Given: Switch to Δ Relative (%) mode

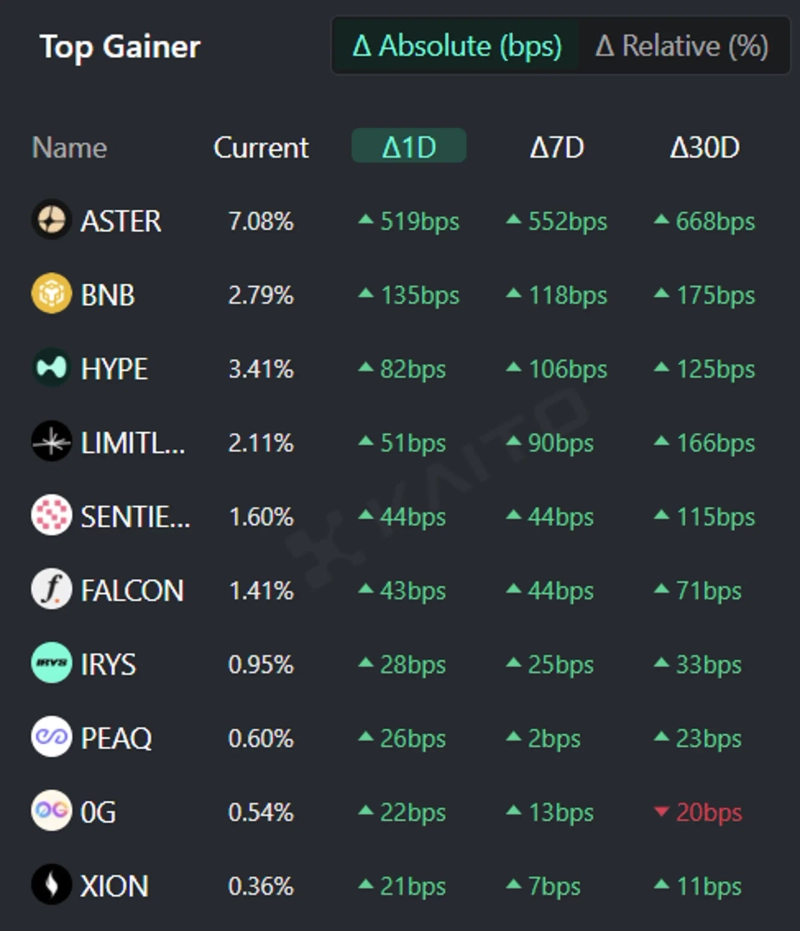Looking at the screenshot, I should coord(682,46).
